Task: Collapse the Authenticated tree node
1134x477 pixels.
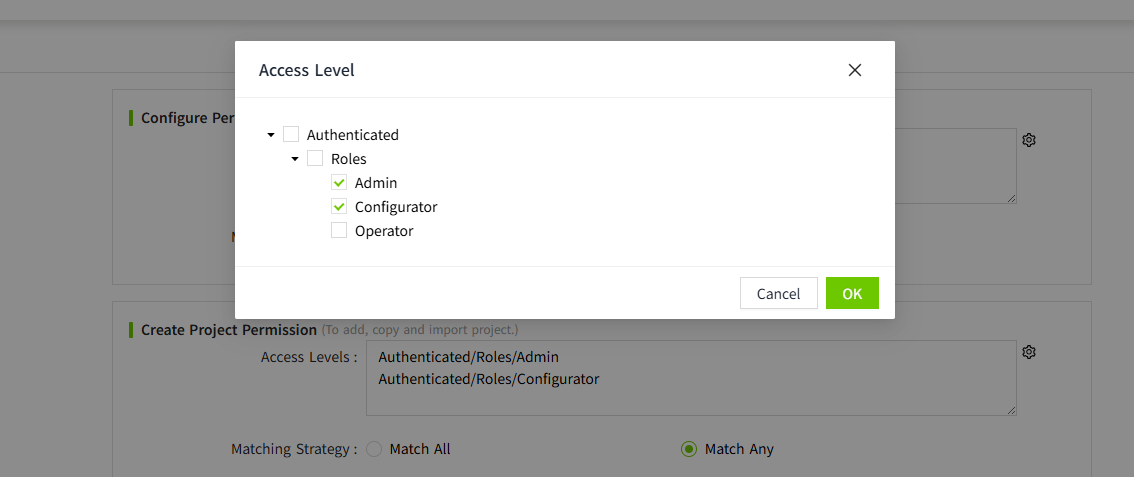Action: [x=271, y=135]
